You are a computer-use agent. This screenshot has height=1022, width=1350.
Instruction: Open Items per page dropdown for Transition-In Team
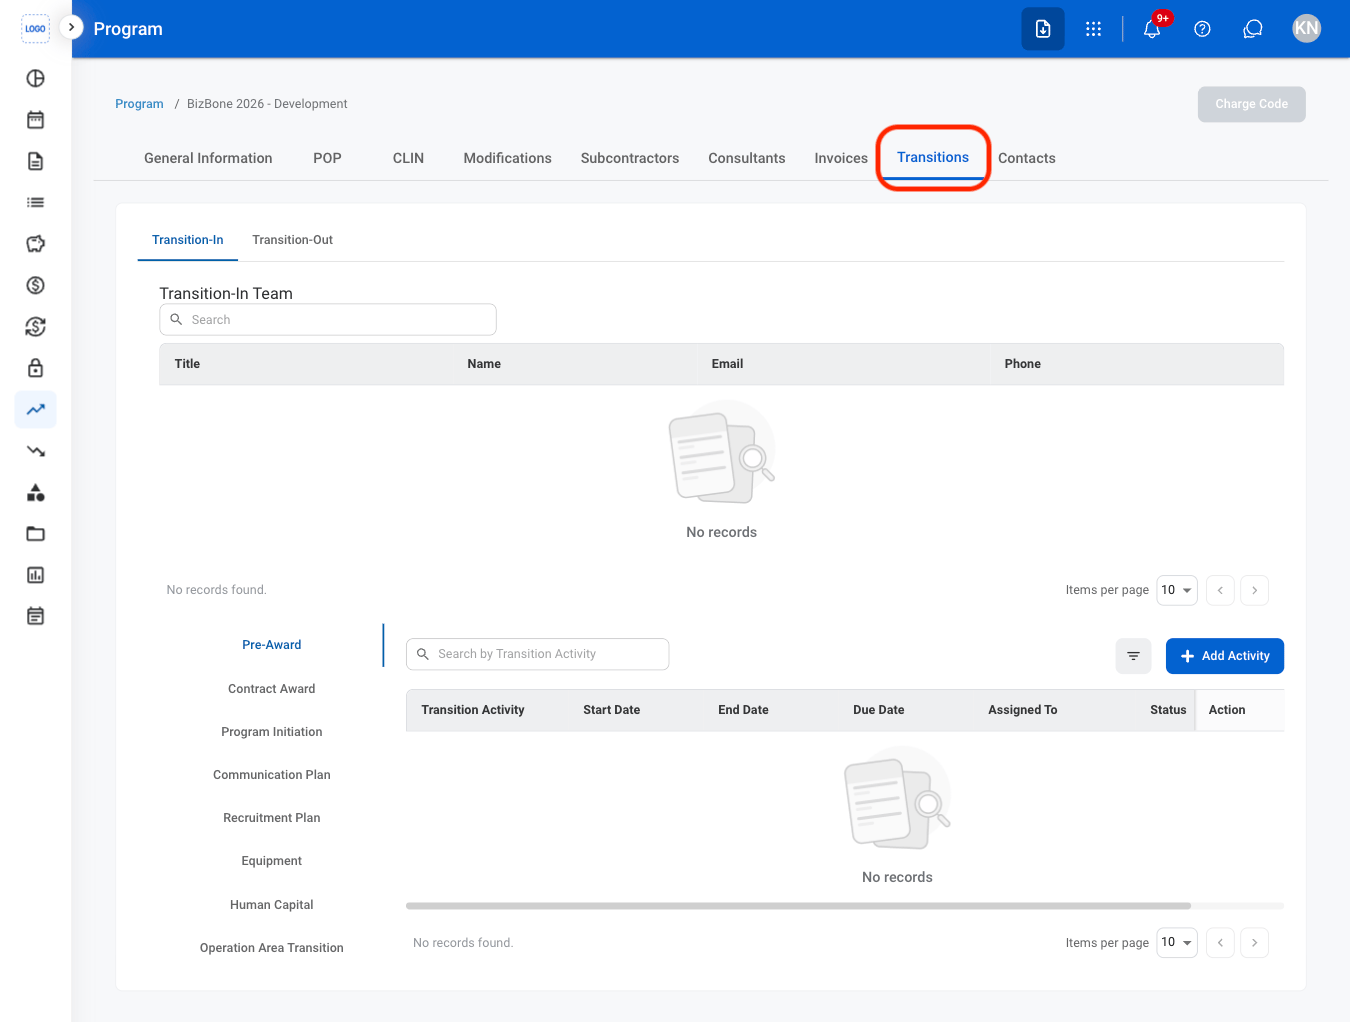[x=1177, y=590]
